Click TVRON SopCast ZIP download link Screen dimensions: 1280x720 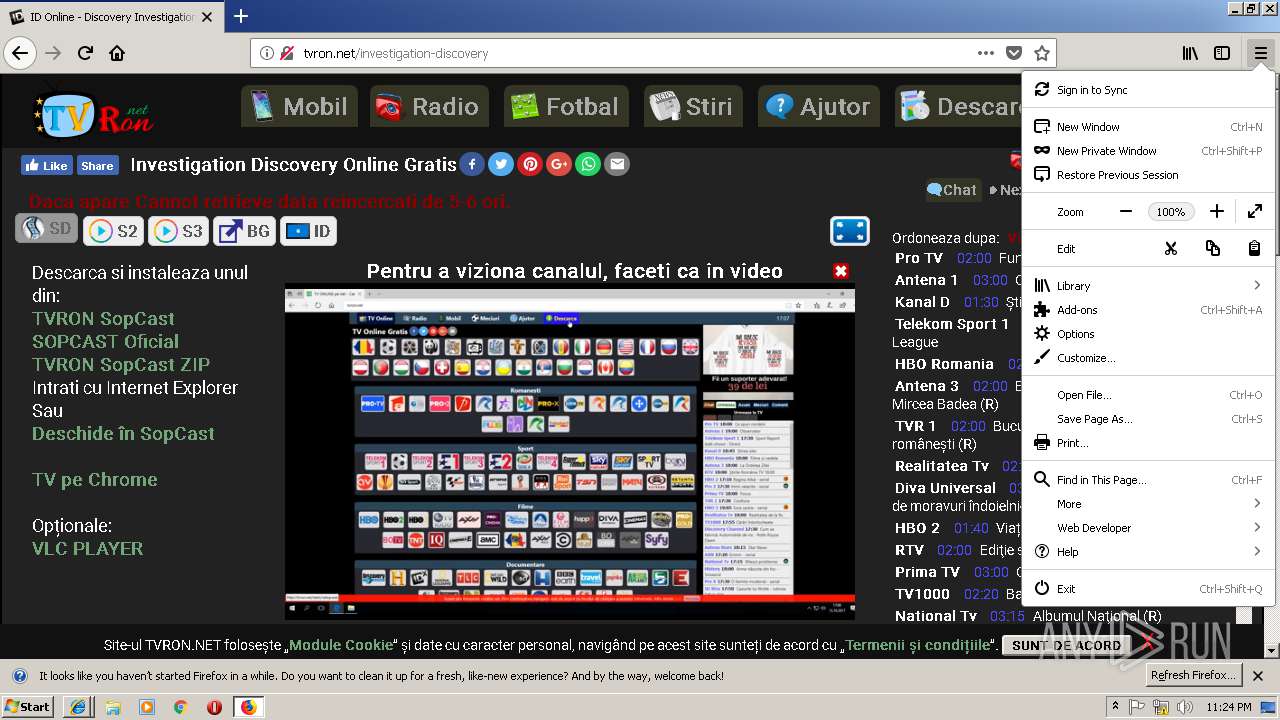tap(121, 364)
